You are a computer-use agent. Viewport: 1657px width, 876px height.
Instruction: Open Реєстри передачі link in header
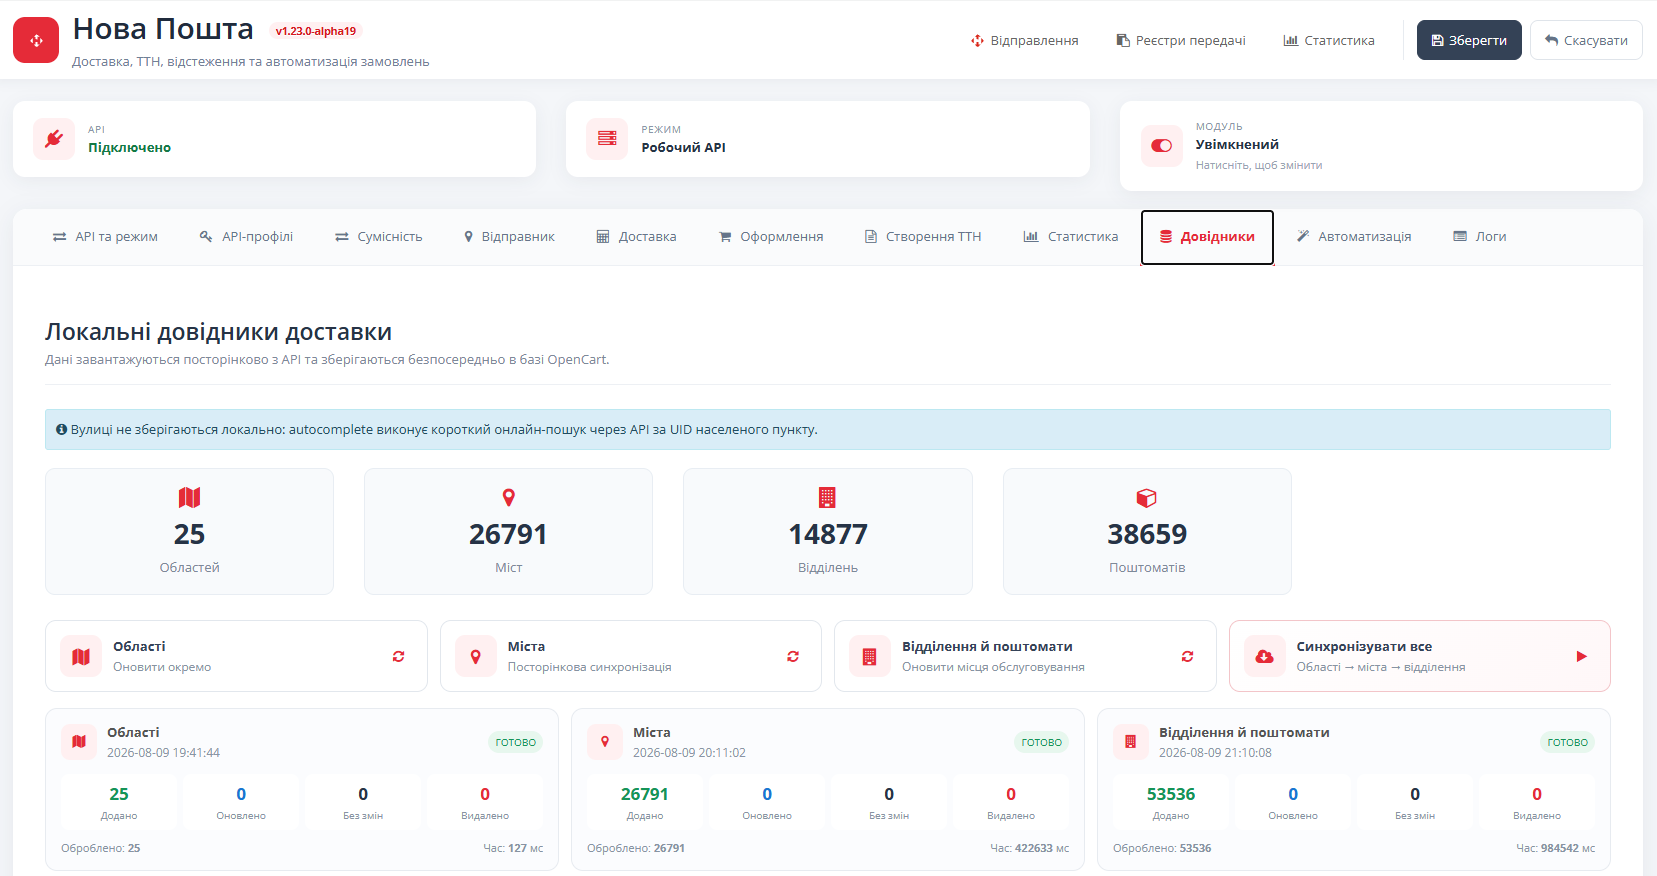1180,40
